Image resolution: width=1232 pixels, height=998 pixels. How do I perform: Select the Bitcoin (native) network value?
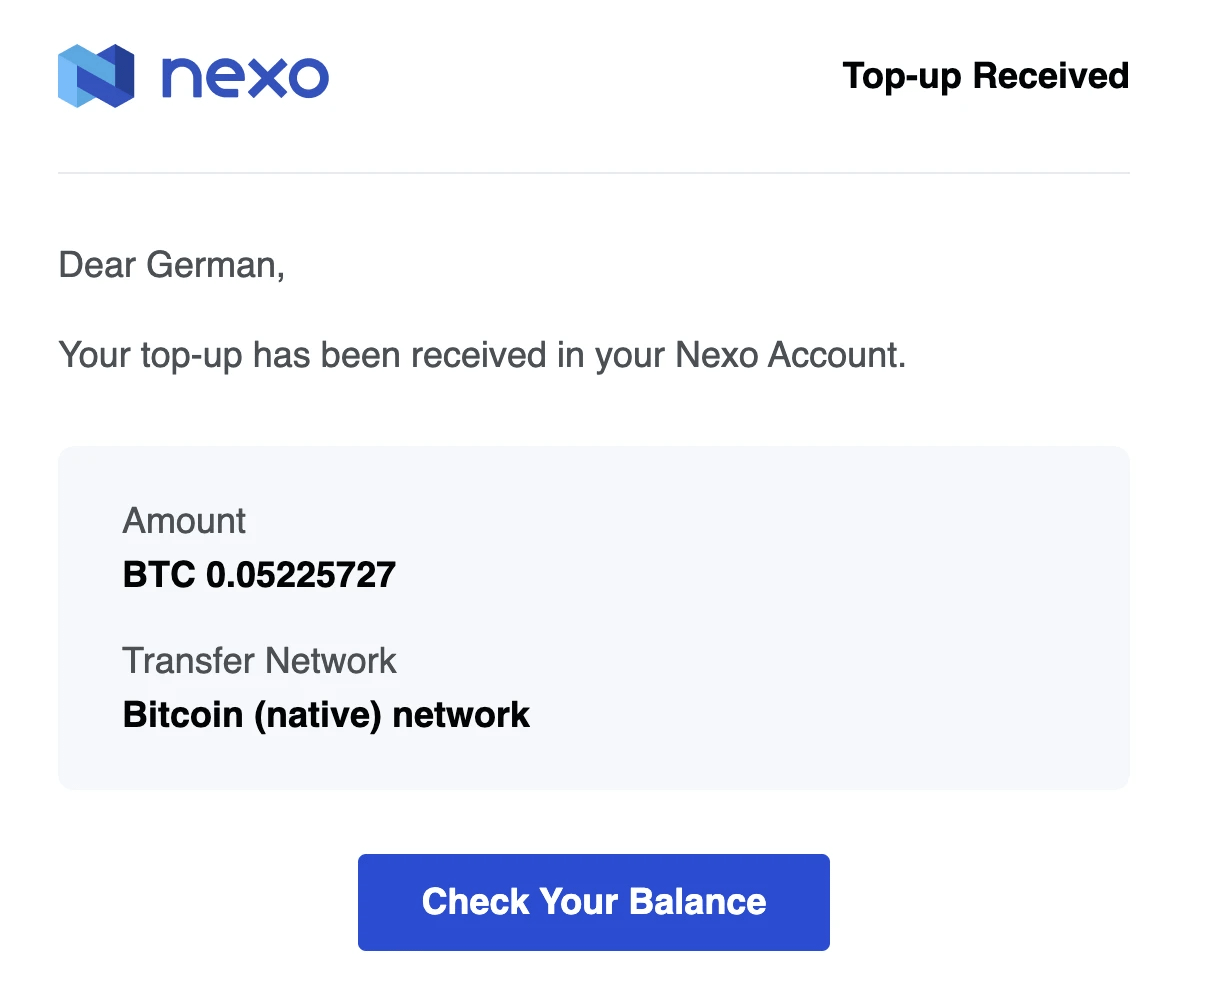(x=326, y=715)
